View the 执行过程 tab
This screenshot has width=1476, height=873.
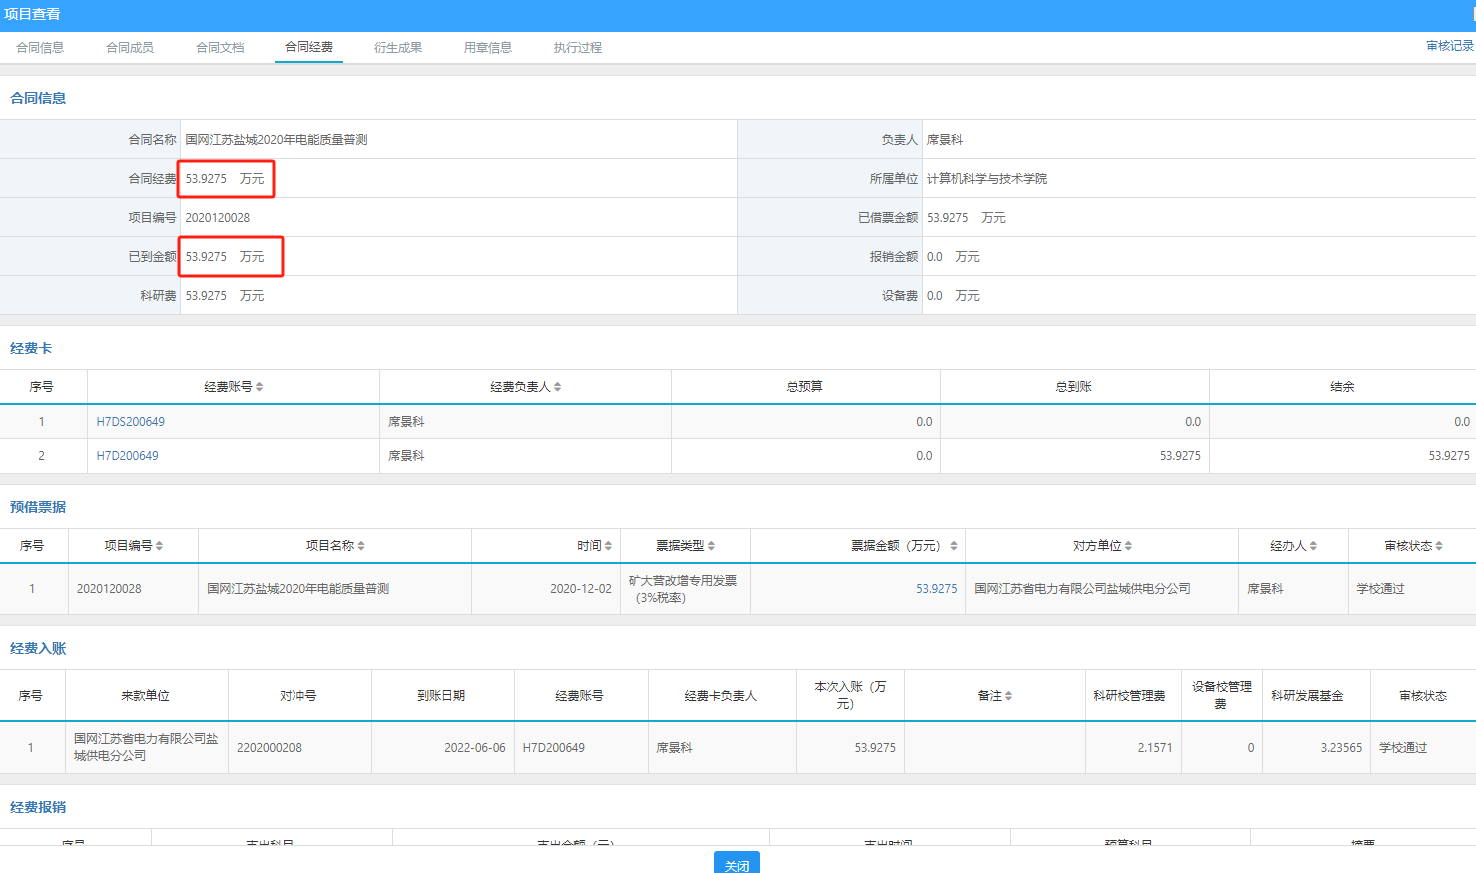pyautogui.click(x=578, y=47)
